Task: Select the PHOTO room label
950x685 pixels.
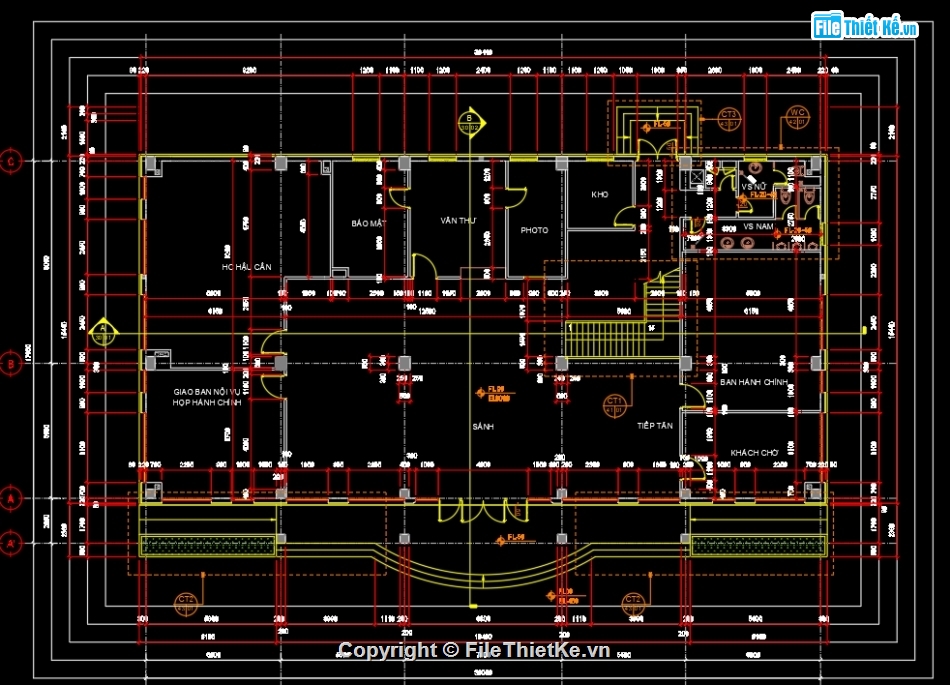Action: pos(534,230)
